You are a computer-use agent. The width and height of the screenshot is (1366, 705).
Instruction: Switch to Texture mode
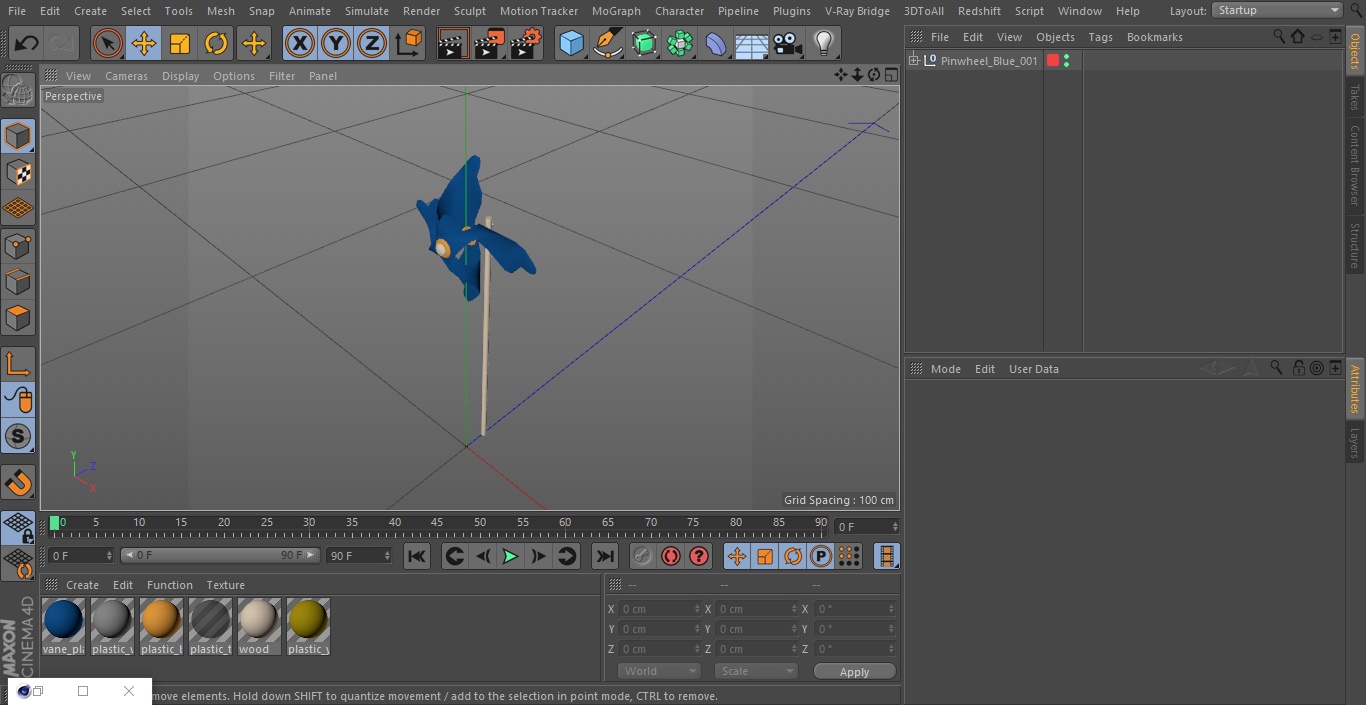tap(18, 173)
